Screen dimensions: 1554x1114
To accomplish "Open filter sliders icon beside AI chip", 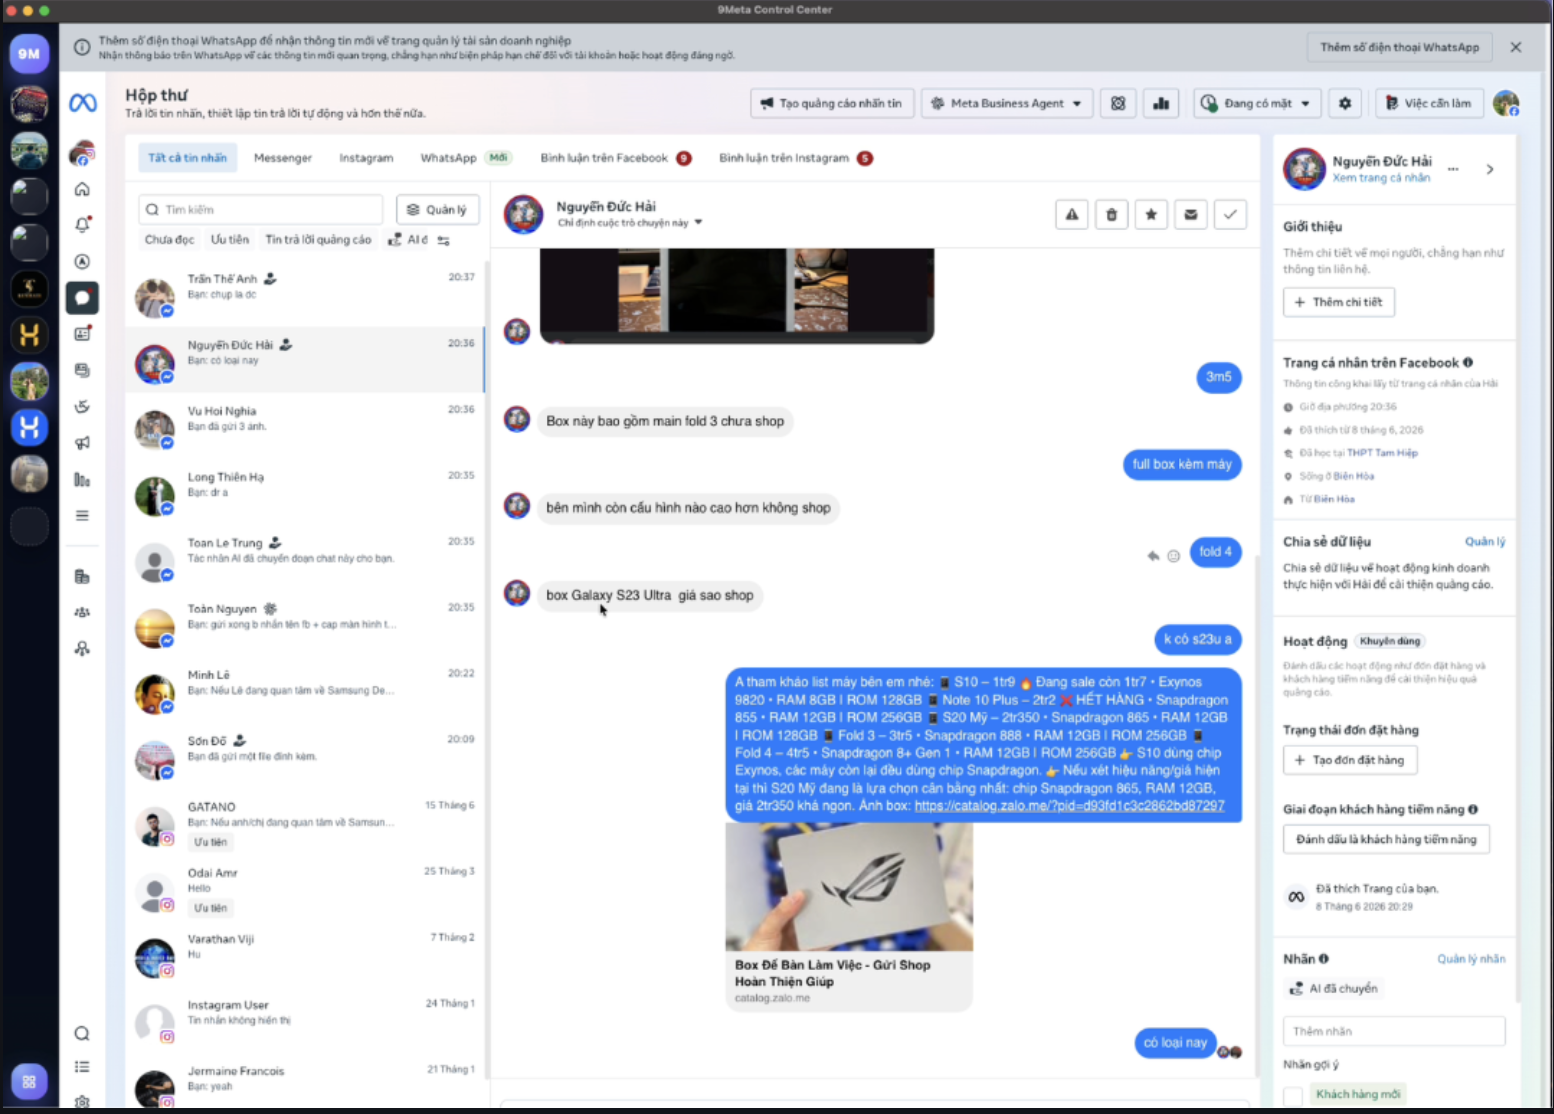I will coord(443,240).
